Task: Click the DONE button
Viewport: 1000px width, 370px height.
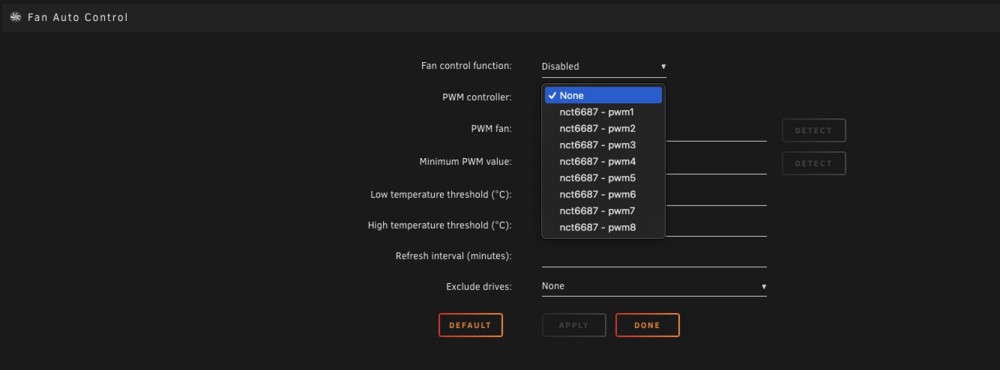Action: pos(647,325)
